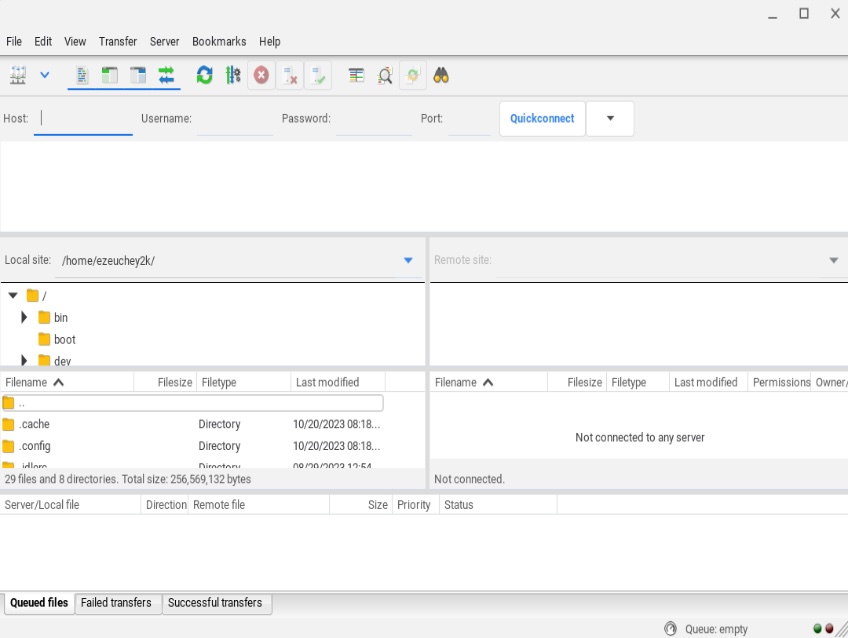The image size is (848, 638).
Task: Expand the dev folder node
Action: tap(24, 360)
